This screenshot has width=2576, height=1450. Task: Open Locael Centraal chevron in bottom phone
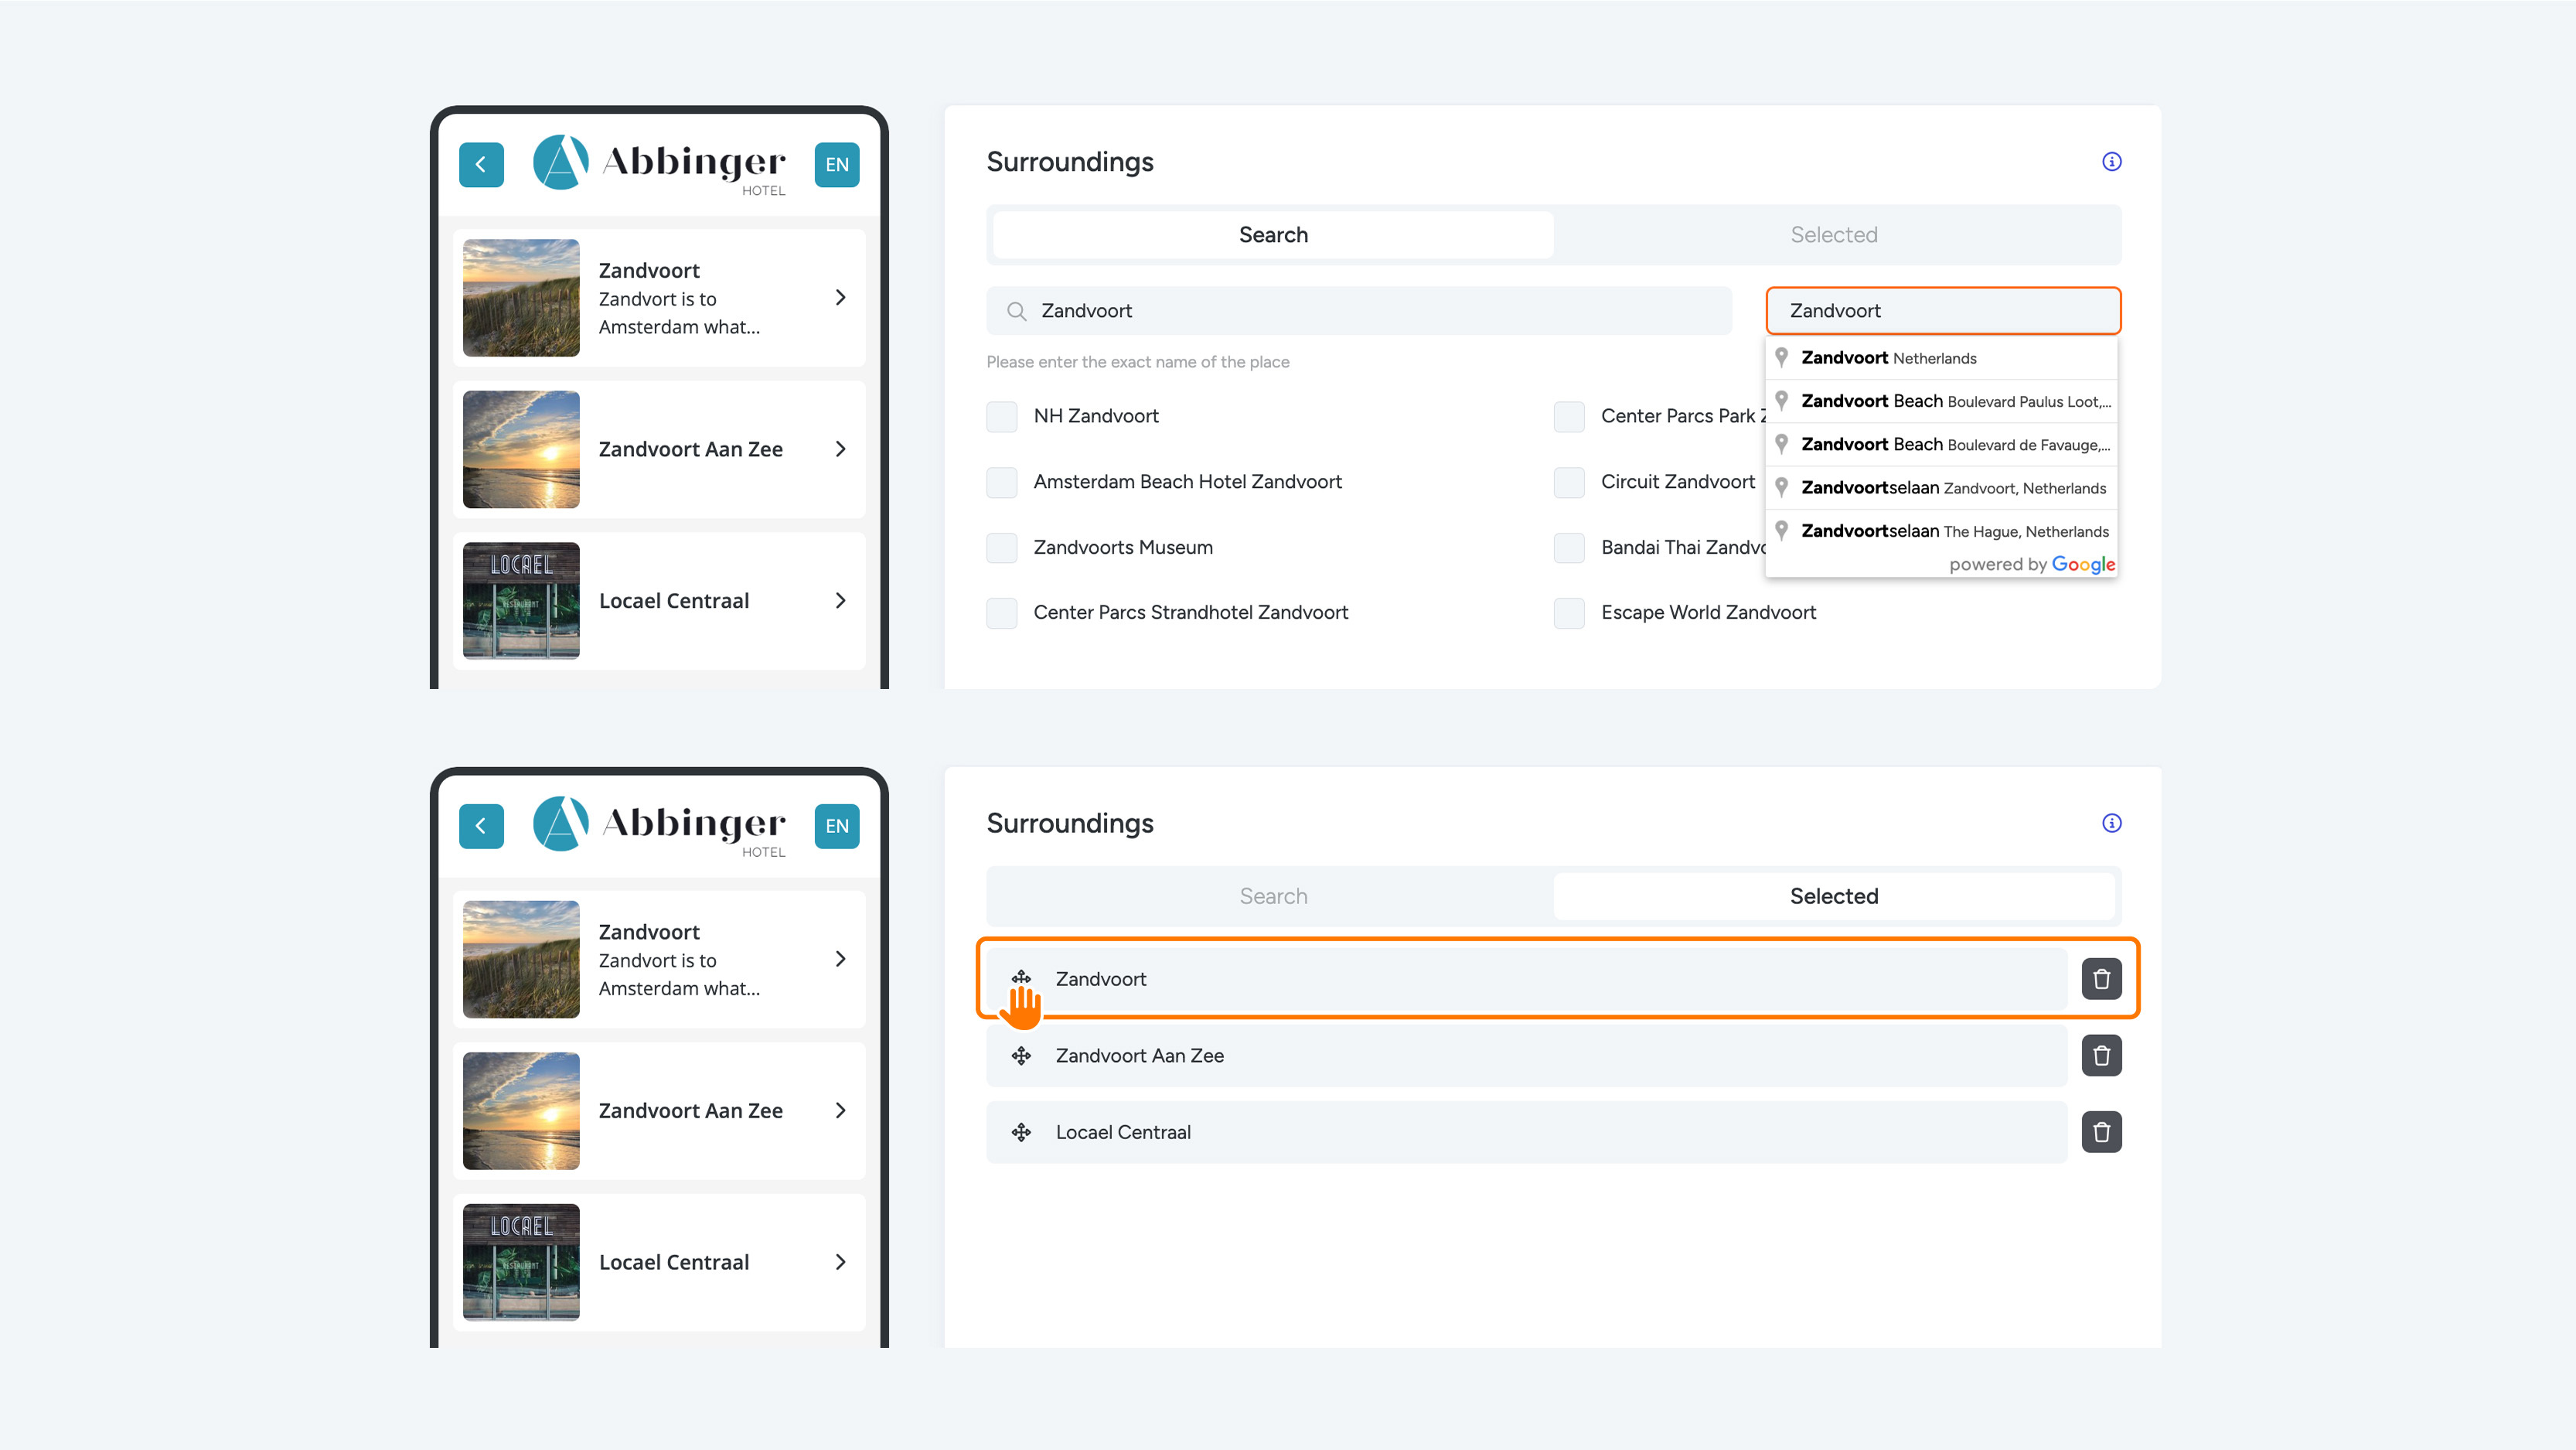point(840,1262)
